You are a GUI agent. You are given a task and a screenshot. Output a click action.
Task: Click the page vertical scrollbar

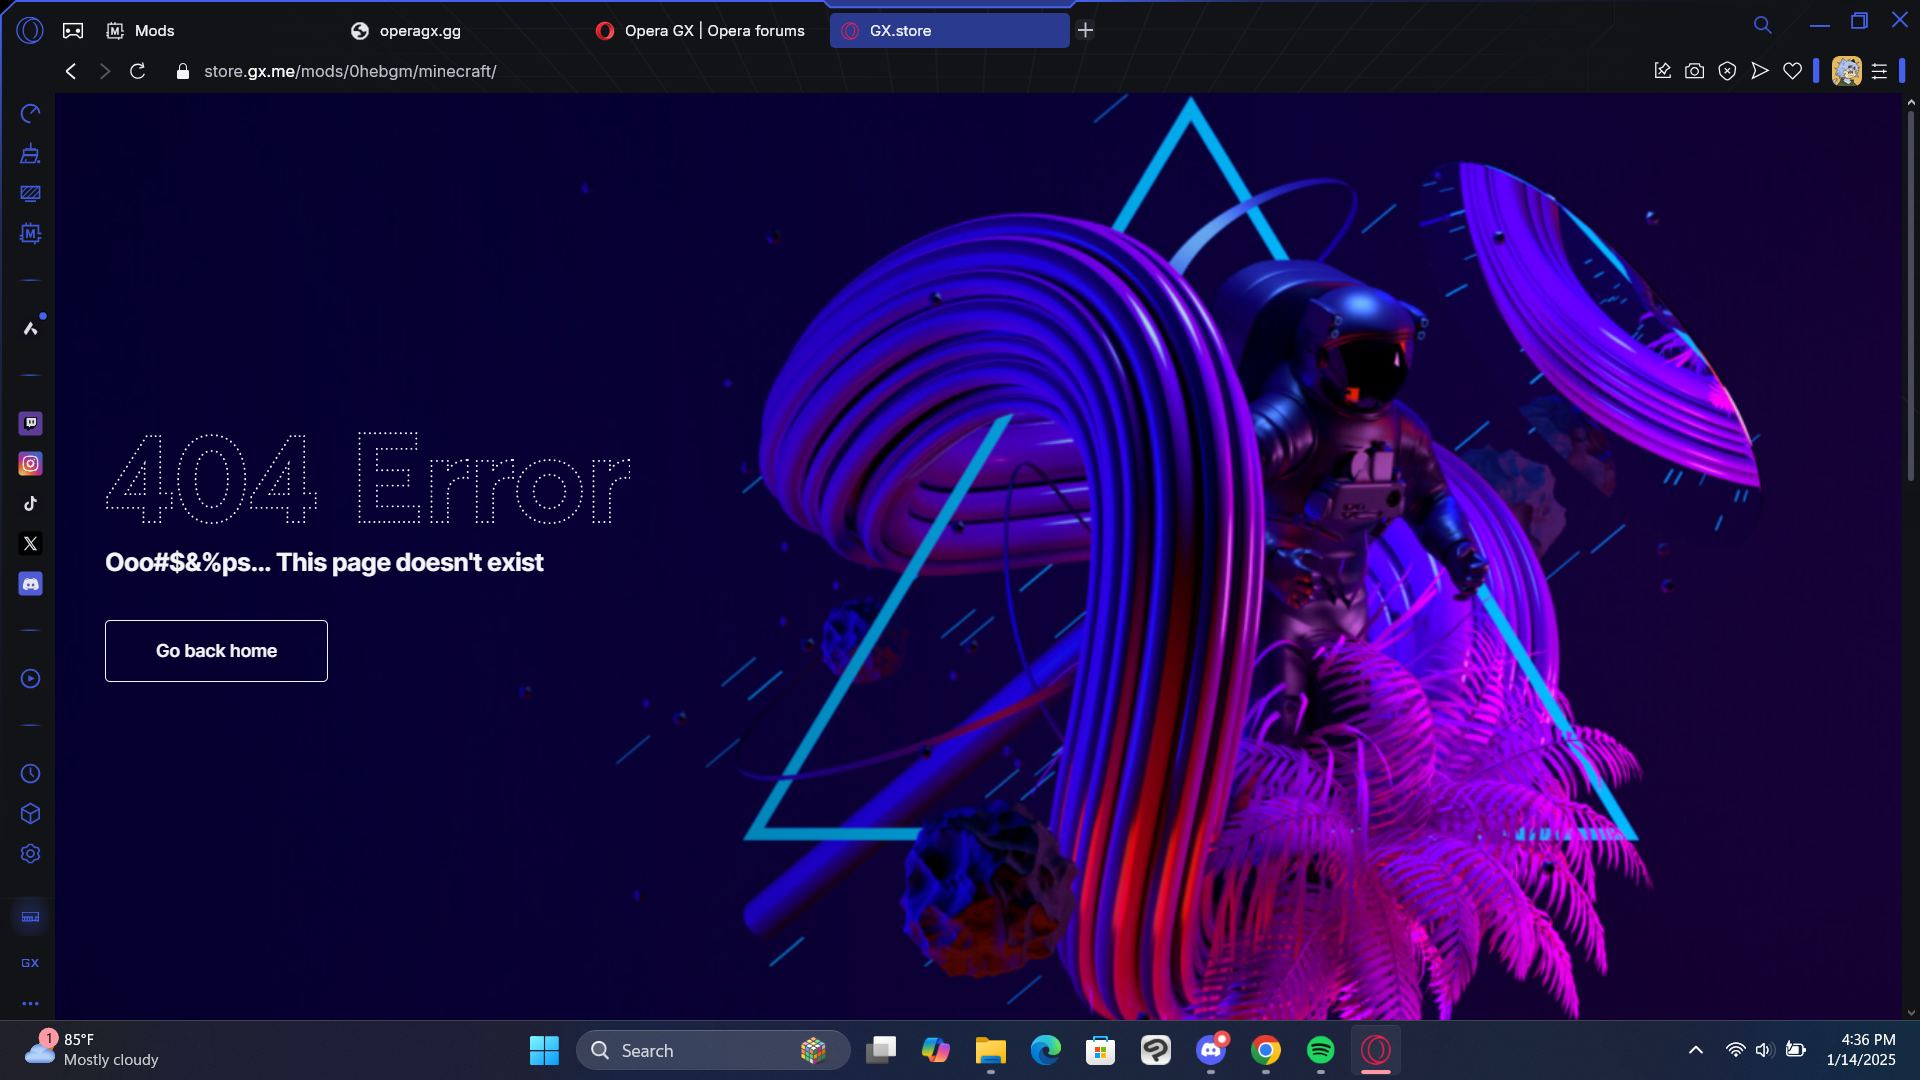(x=1911, y=296)
